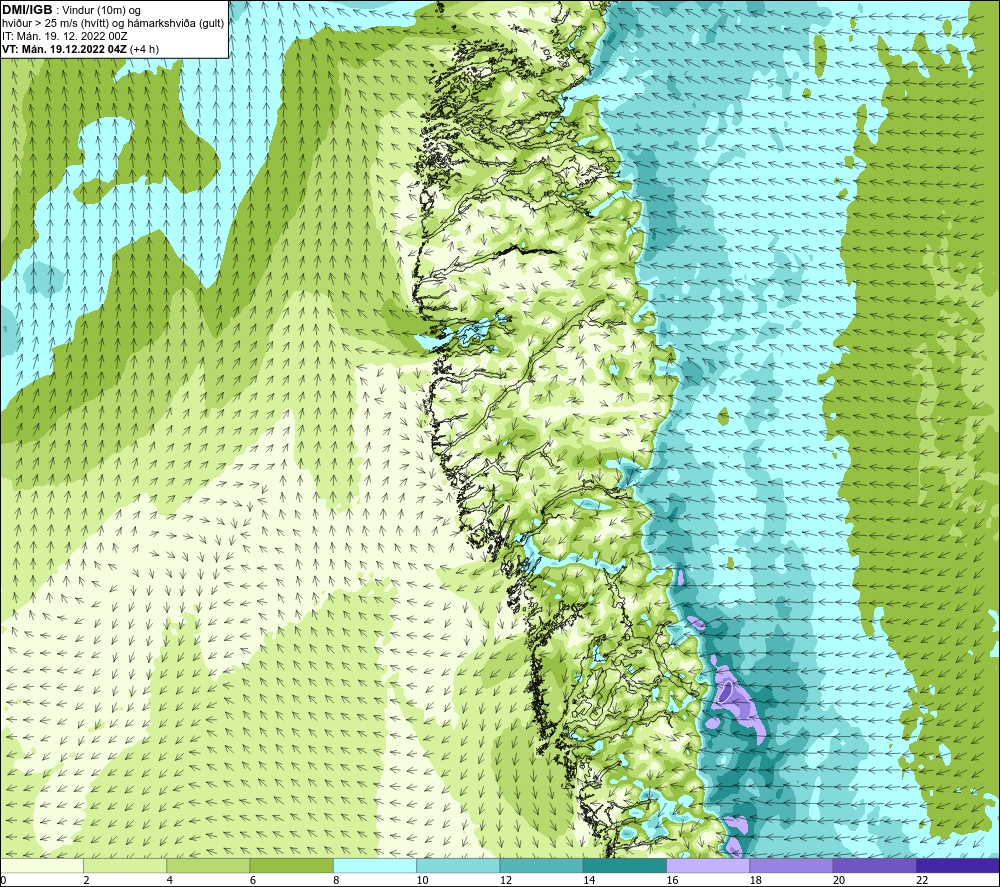
Task: Click the scale label "2"
Action: click(86, 880)
